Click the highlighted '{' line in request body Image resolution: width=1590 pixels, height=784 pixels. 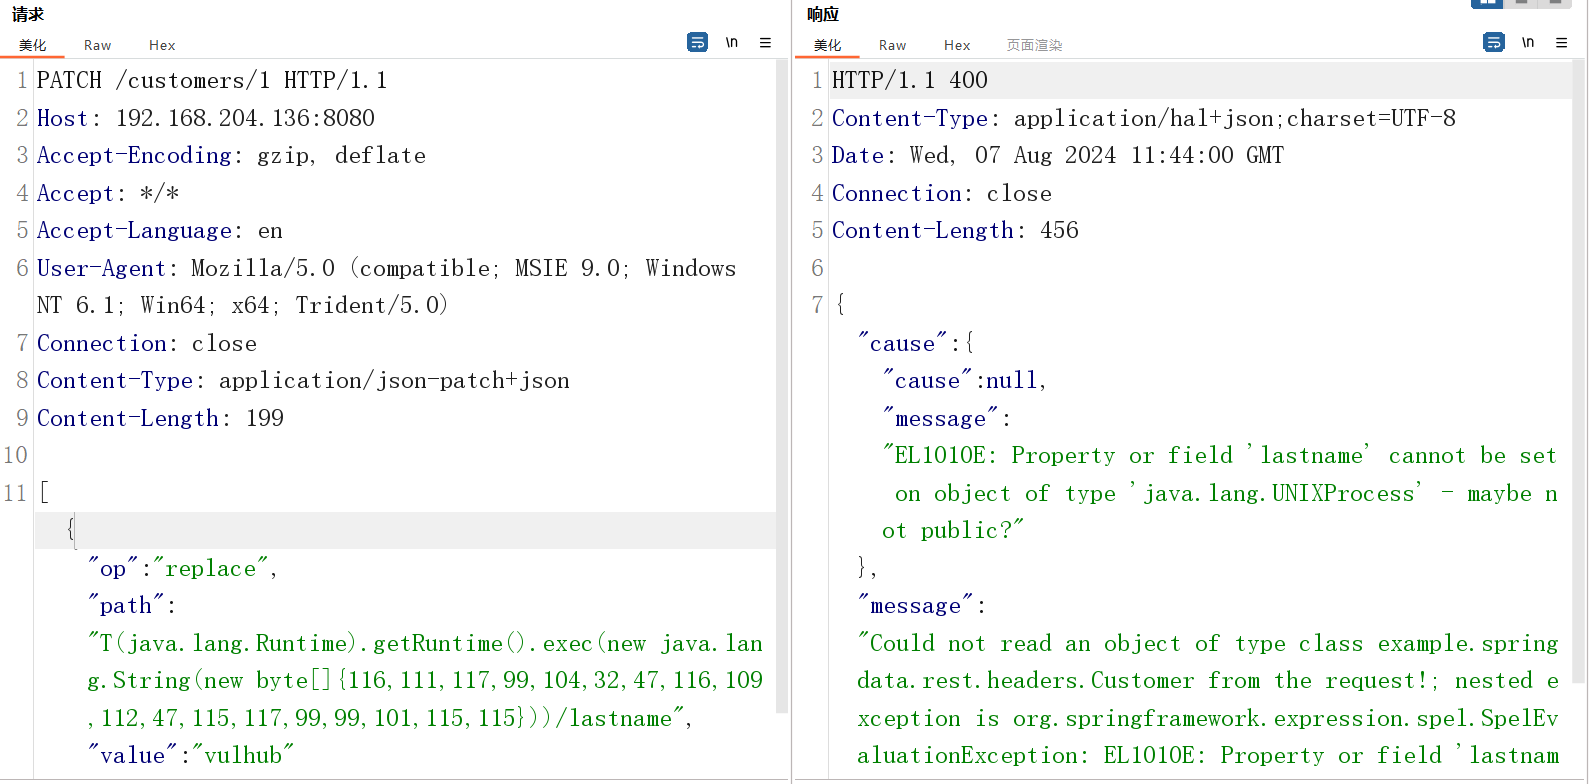coord(405,530)
